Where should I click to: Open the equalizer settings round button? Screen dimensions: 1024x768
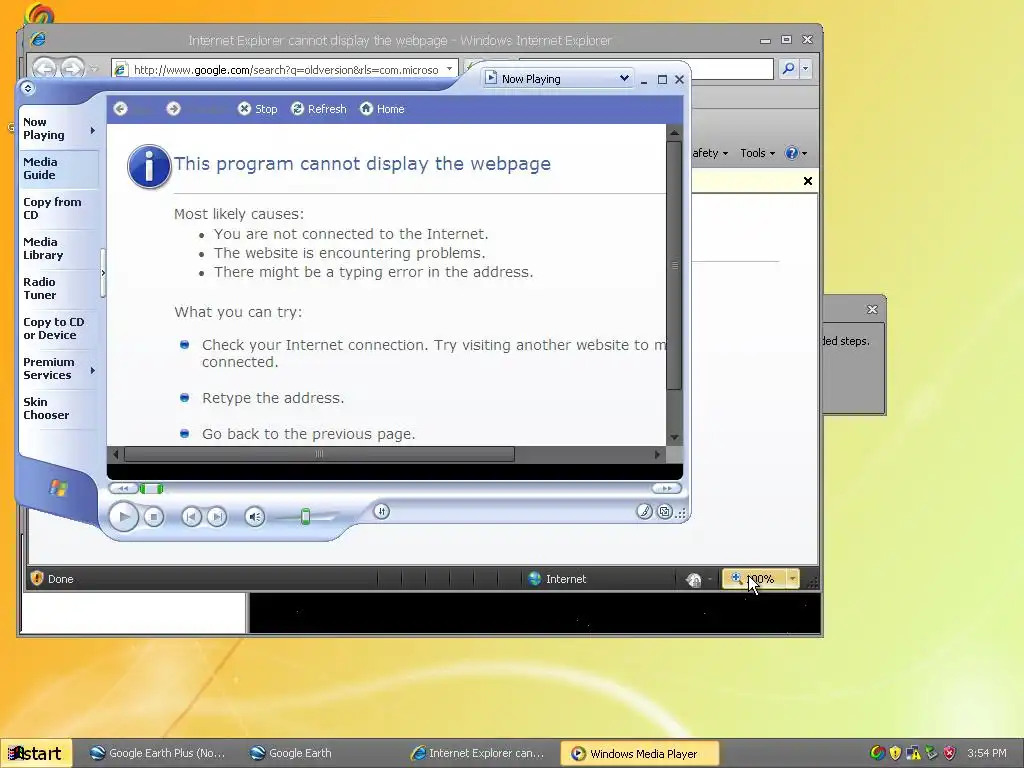[382, 511]
